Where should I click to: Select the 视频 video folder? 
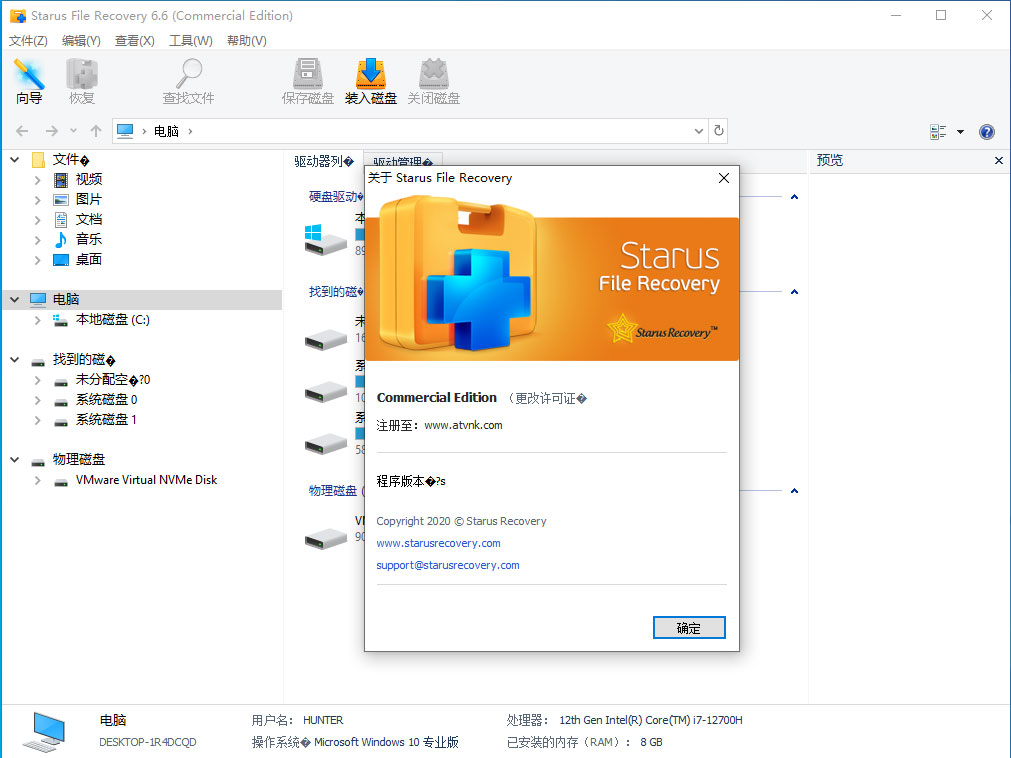88,179
